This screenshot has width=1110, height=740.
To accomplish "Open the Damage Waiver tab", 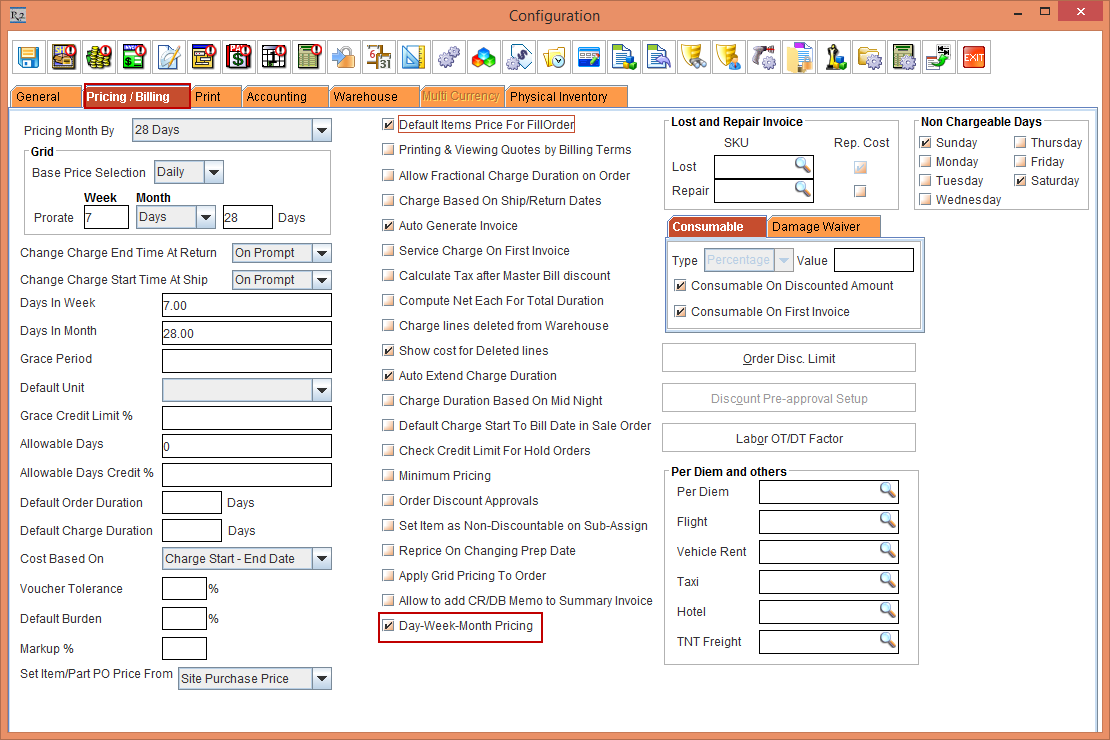I will pos(816,227).
